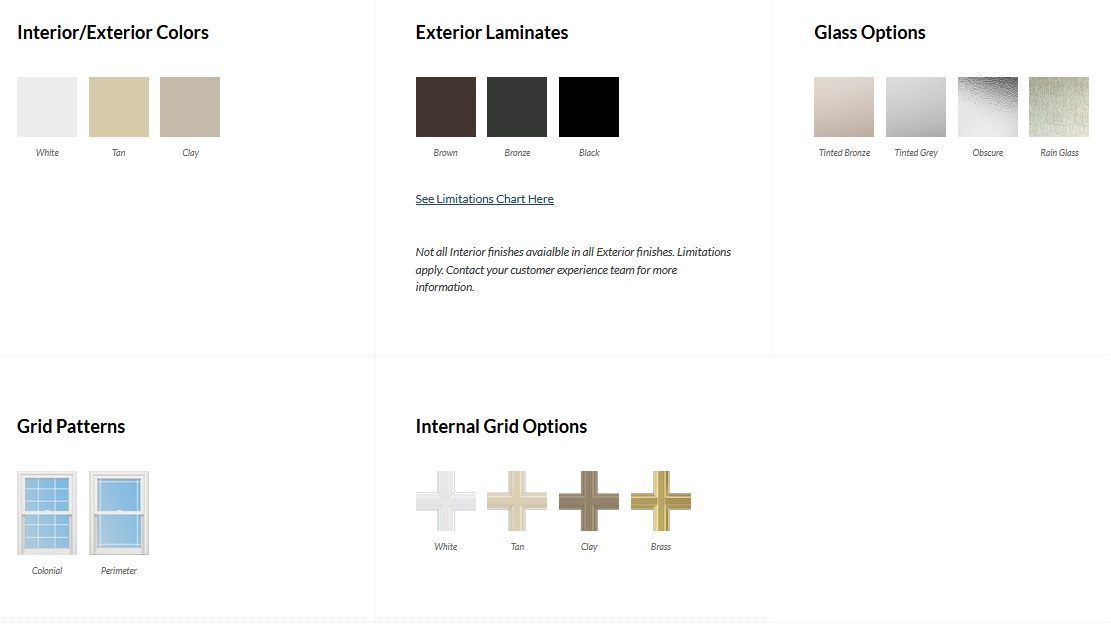Choose the Clay internal grid cross
The image size is (1111, 627).
pyautogui.click(x=589, y=501)
